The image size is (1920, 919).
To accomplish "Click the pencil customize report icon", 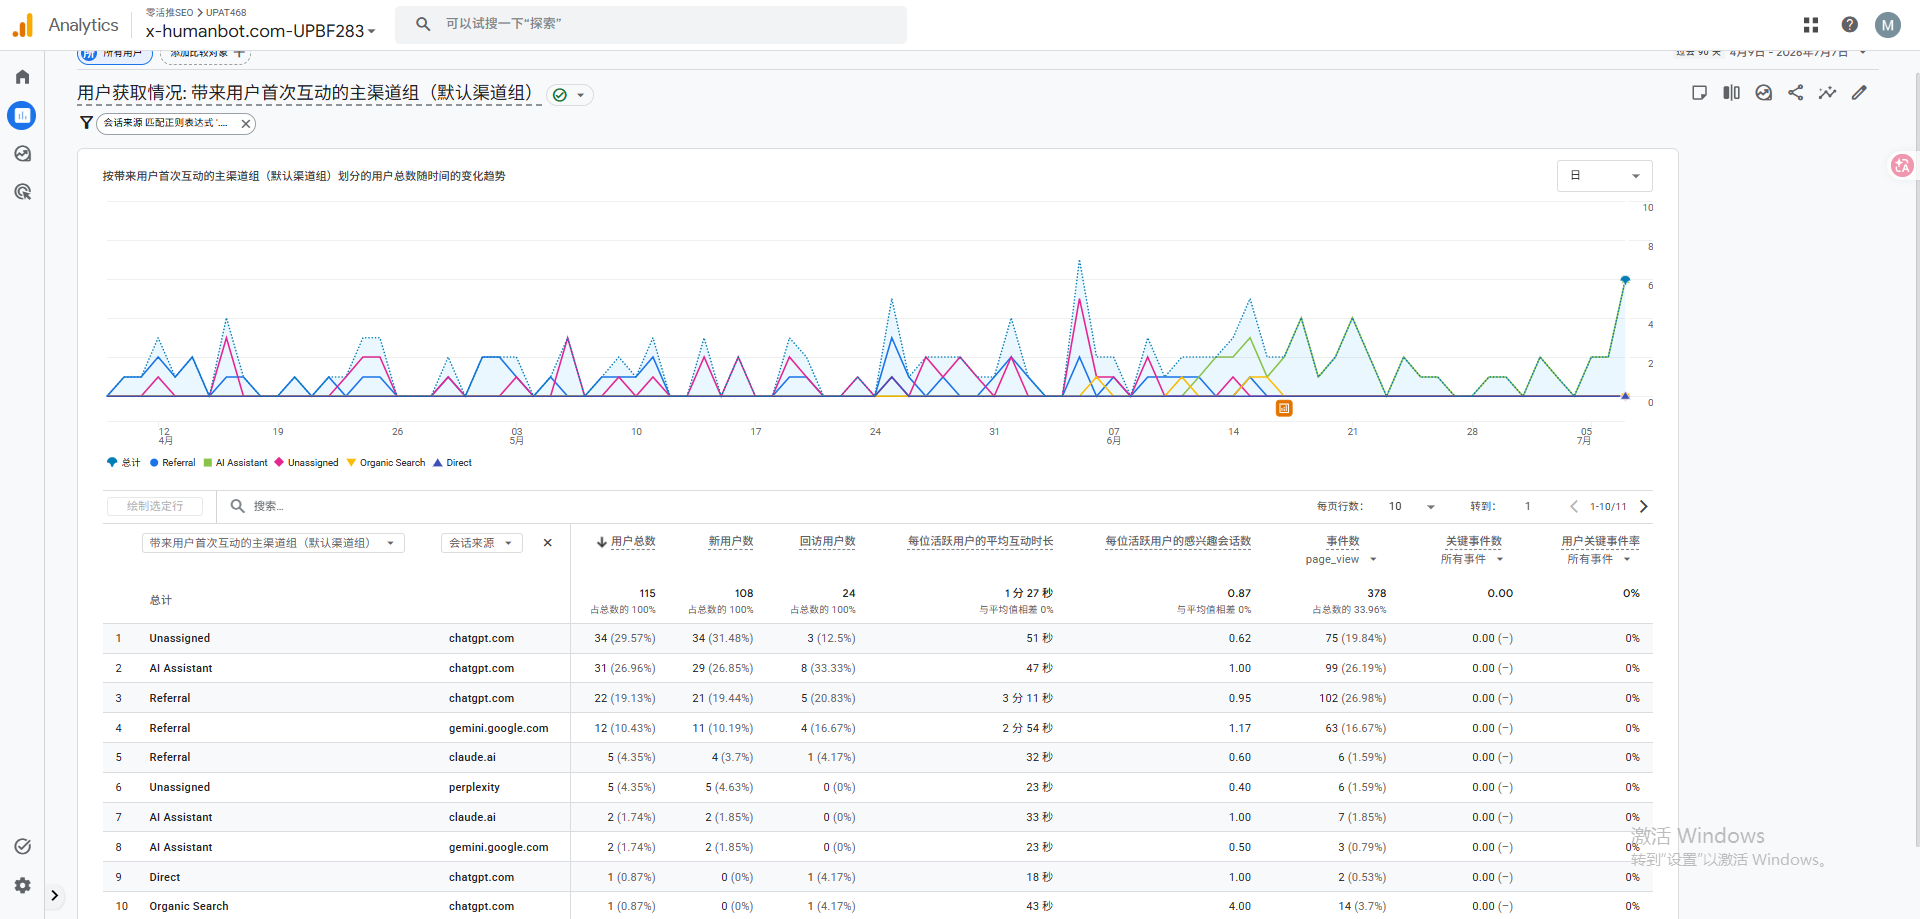I will pyautogui.click(x=1859, y=93).
